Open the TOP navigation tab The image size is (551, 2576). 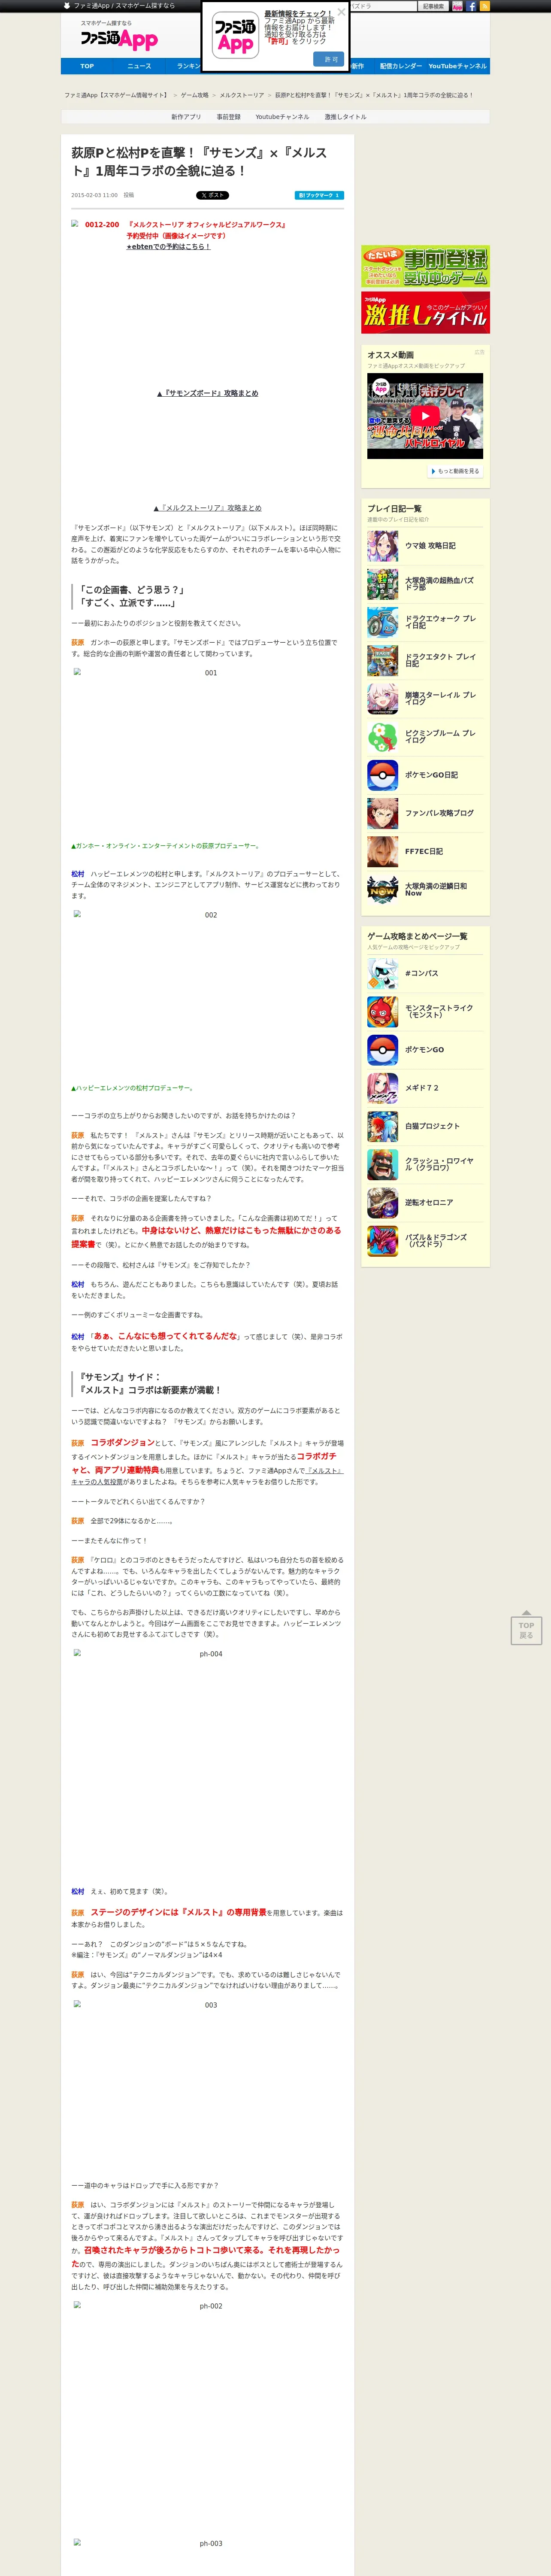(87, 66)
